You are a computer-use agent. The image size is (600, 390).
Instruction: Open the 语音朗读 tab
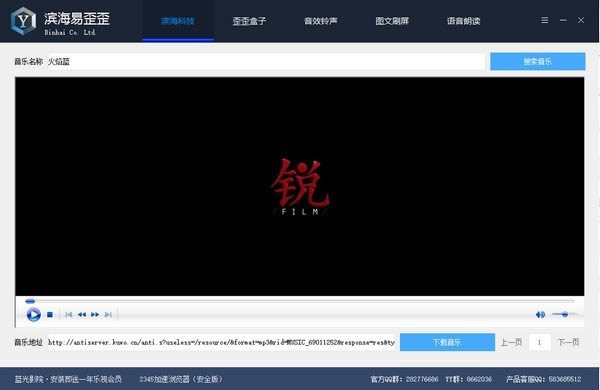(463, 21)
